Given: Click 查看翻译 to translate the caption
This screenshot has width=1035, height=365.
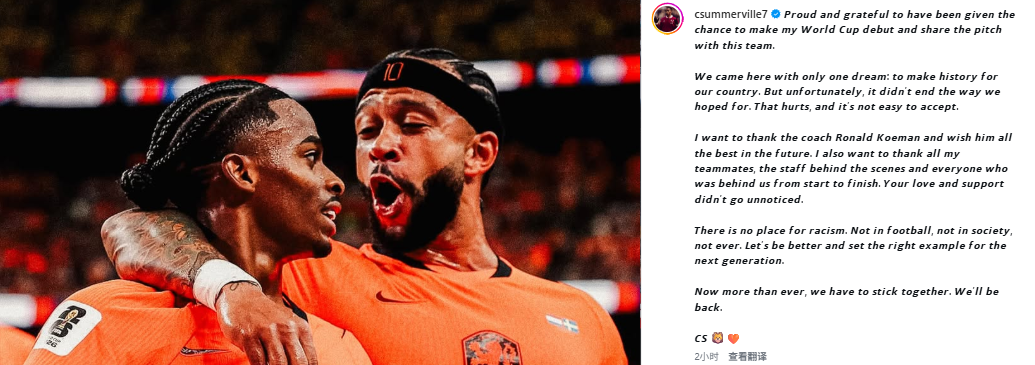Looking at the screenshot, I should [747, 356].
